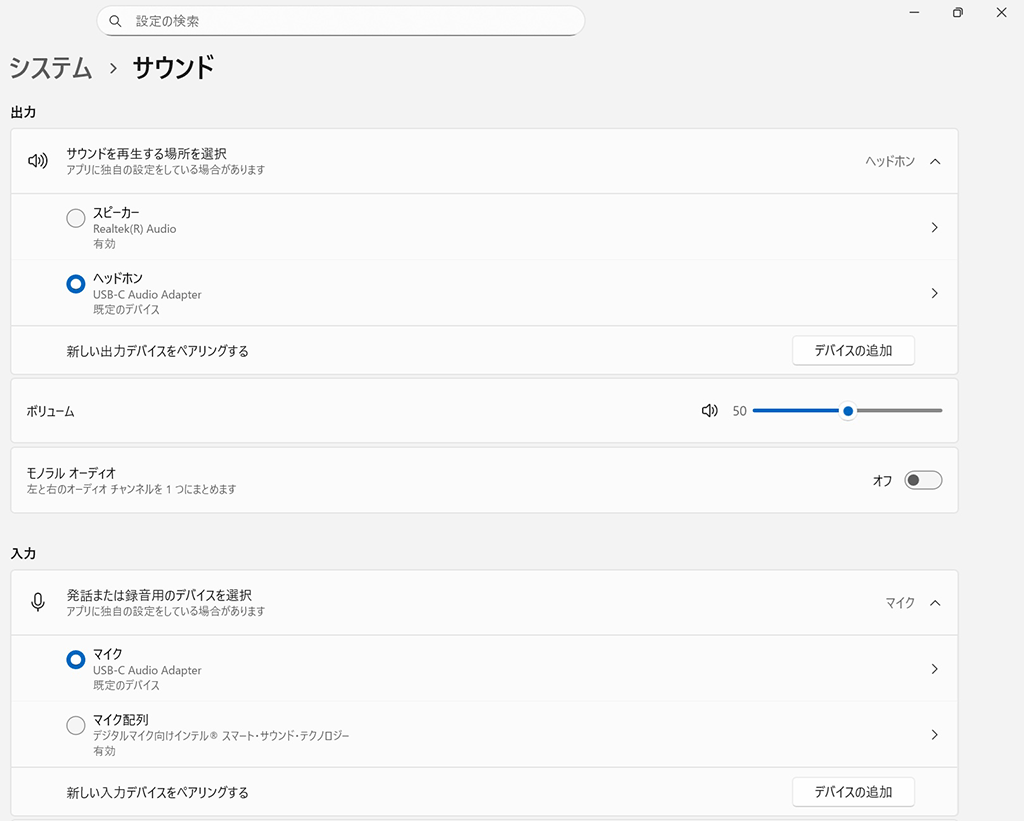The height and width of the screenshot is (821, 1024).
Task: Select the マイク USB-C Audio Adapter input
Action: click(76, 660)
